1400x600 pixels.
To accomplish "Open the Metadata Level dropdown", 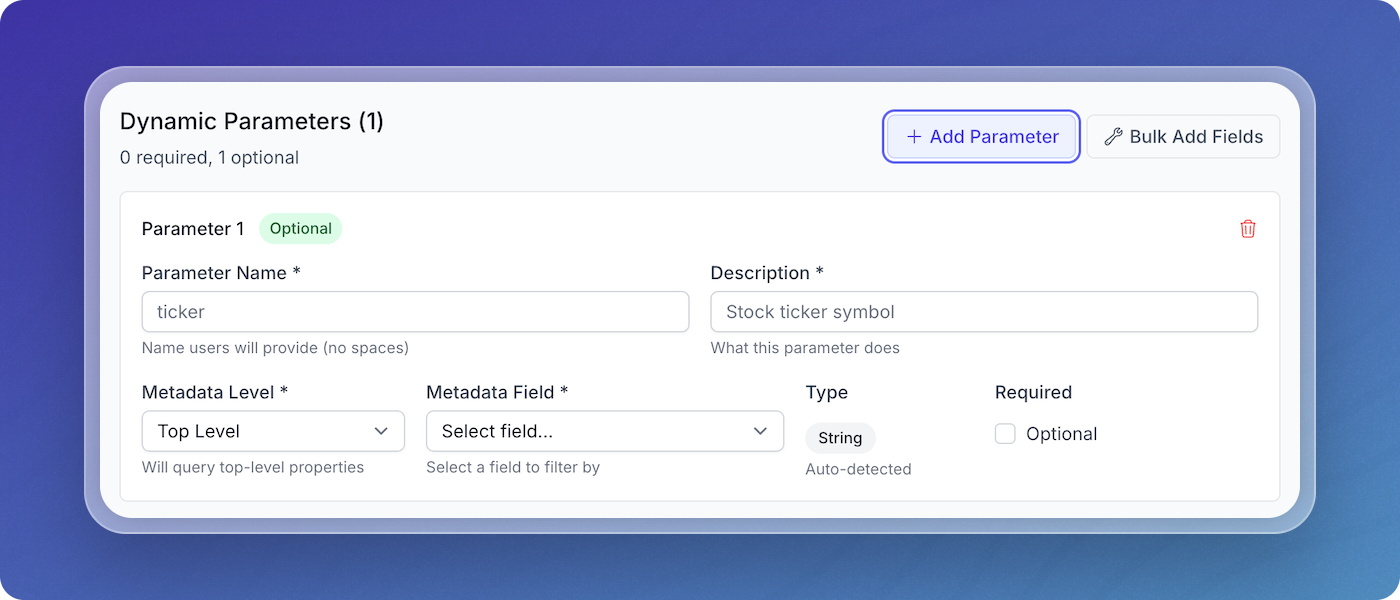I will 273,431.
